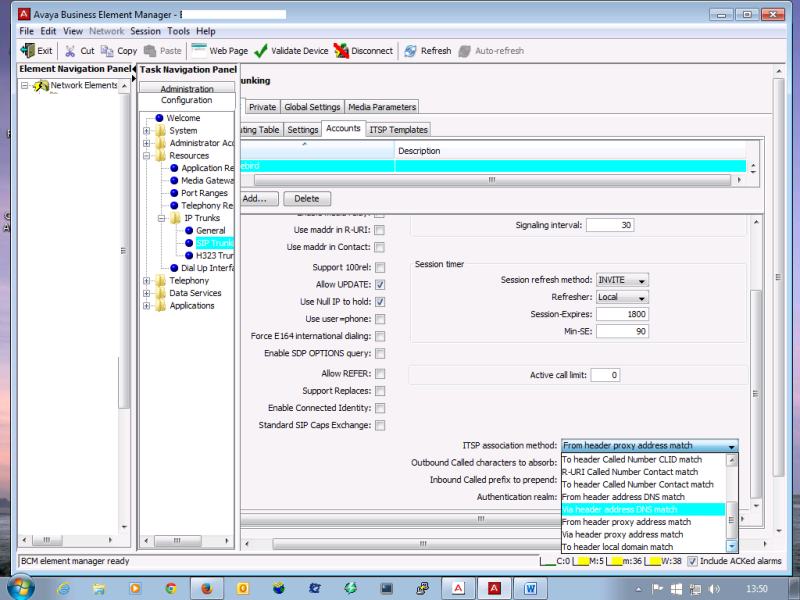Click the volume speaker tray icon
The image size is (800, 600).
[714, 589]
